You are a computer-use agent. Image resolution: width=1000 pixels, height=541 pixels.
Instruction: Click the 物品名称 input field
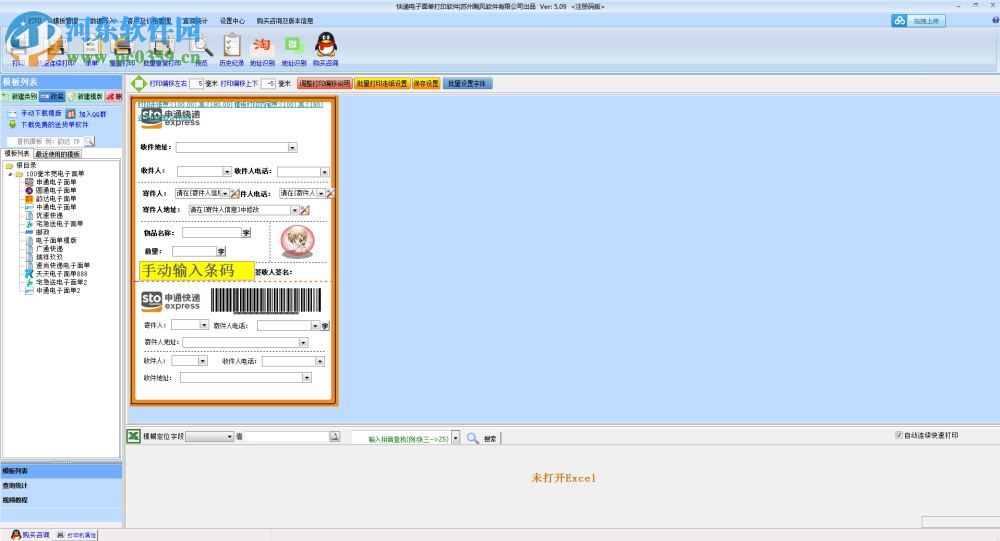(x=212, y=233)
